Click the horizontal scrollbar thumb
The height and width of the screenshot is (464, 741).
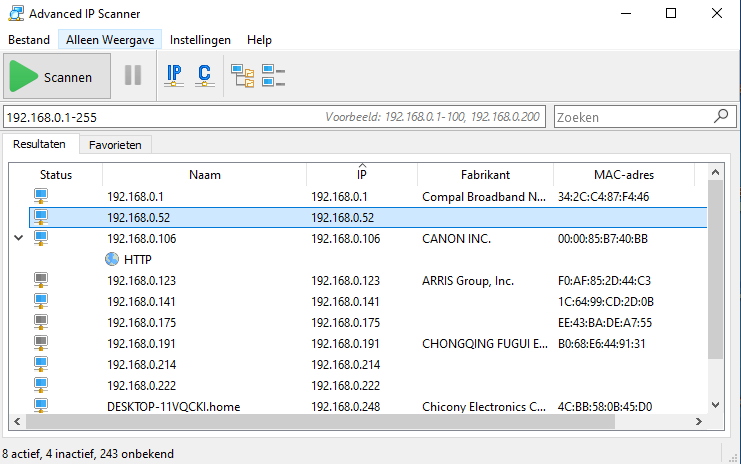point(320,421)
